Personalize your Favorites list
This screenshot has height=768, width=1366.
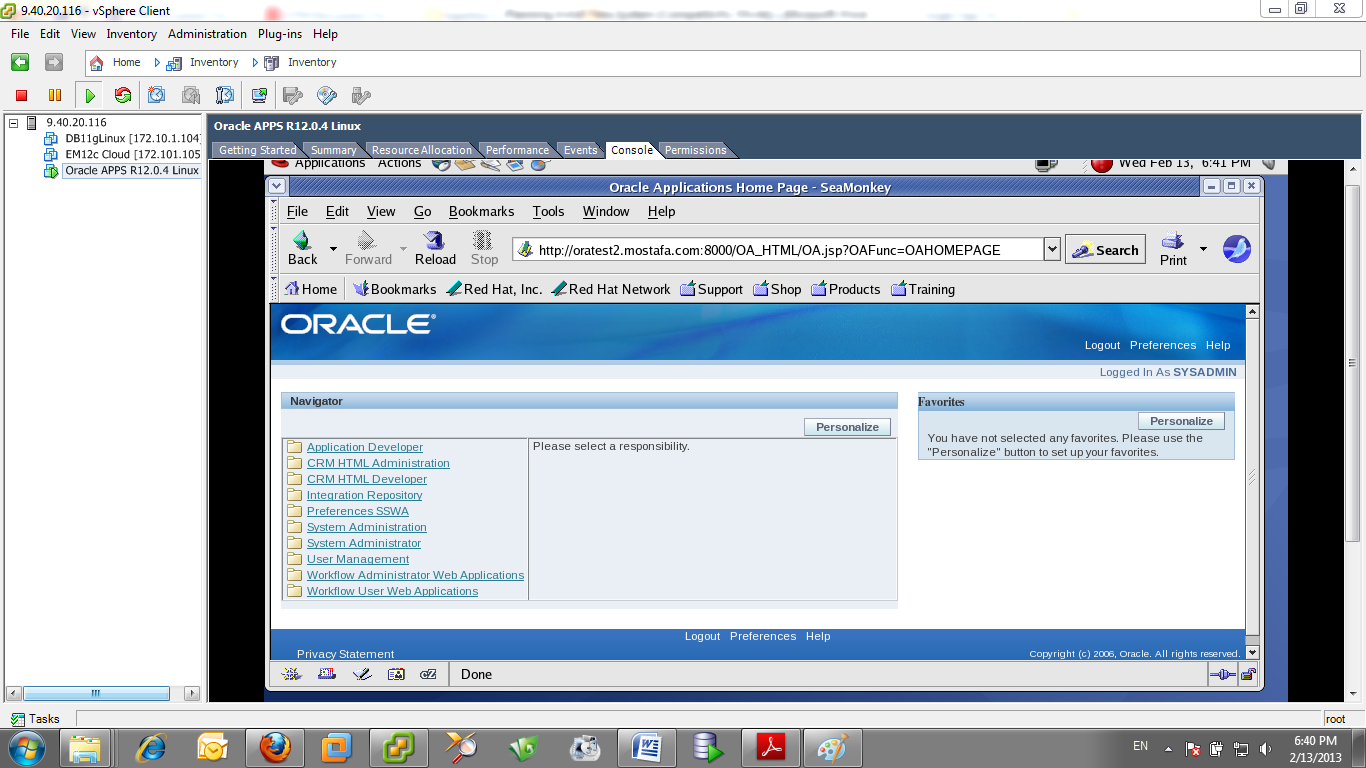tap(1181, 420)
